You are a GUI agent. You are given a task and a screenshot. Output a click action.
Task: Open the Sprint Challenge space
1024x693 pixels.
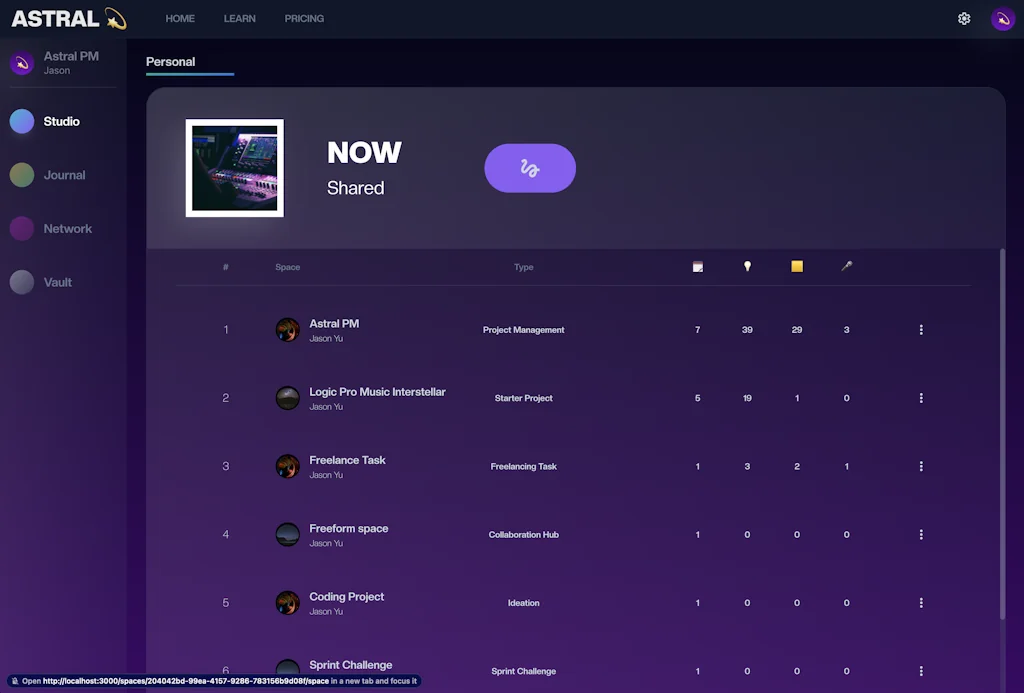point(351,665)
